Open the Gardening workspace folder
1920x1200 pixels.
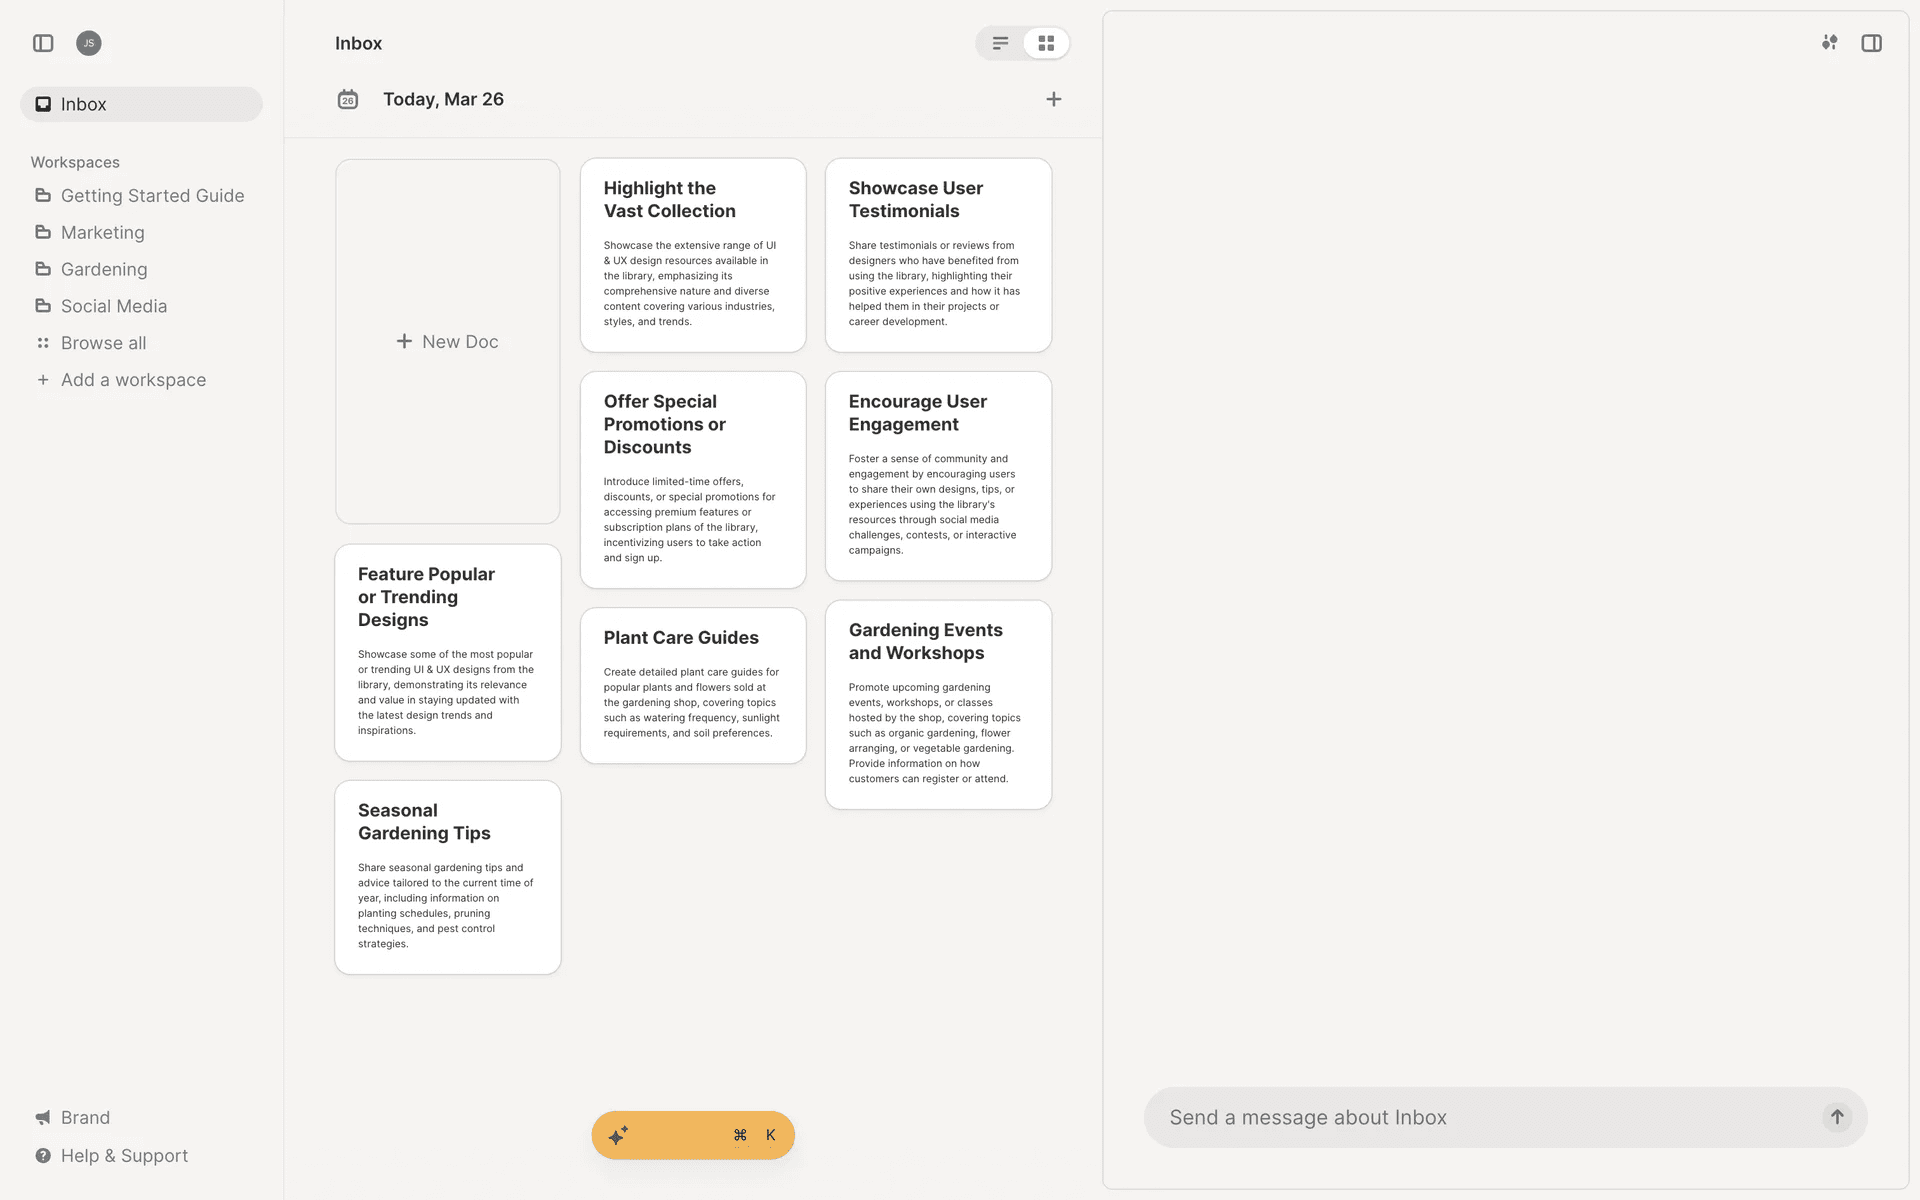[x=103, y=269]
